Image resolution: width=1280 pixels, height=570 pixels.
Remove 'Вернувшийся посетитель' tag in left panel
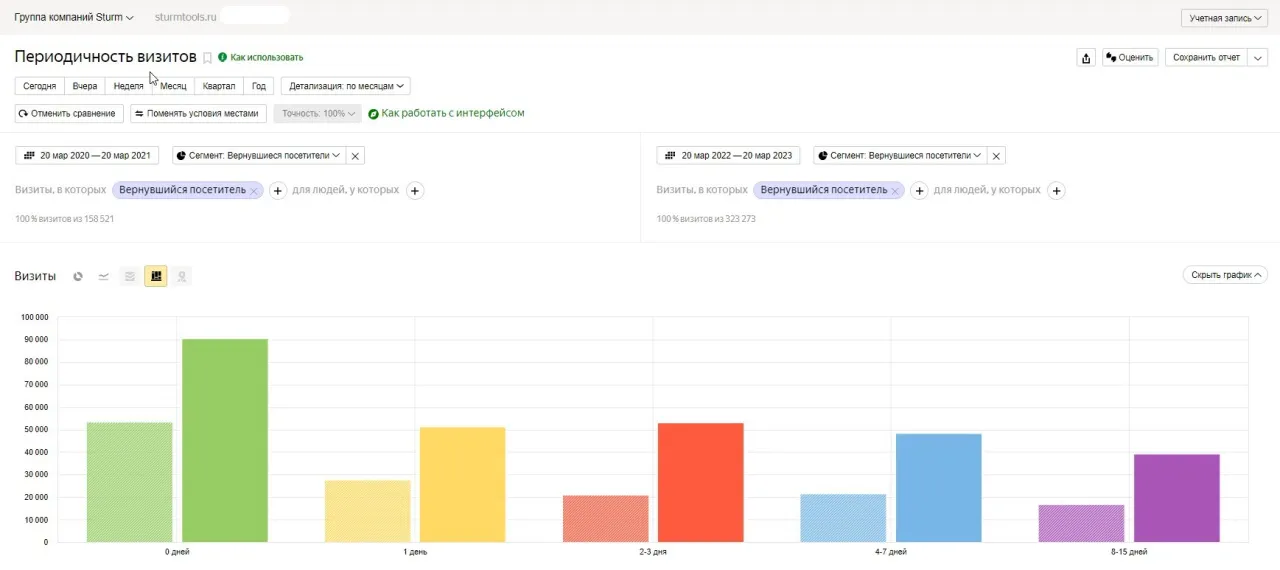[254, 191]
